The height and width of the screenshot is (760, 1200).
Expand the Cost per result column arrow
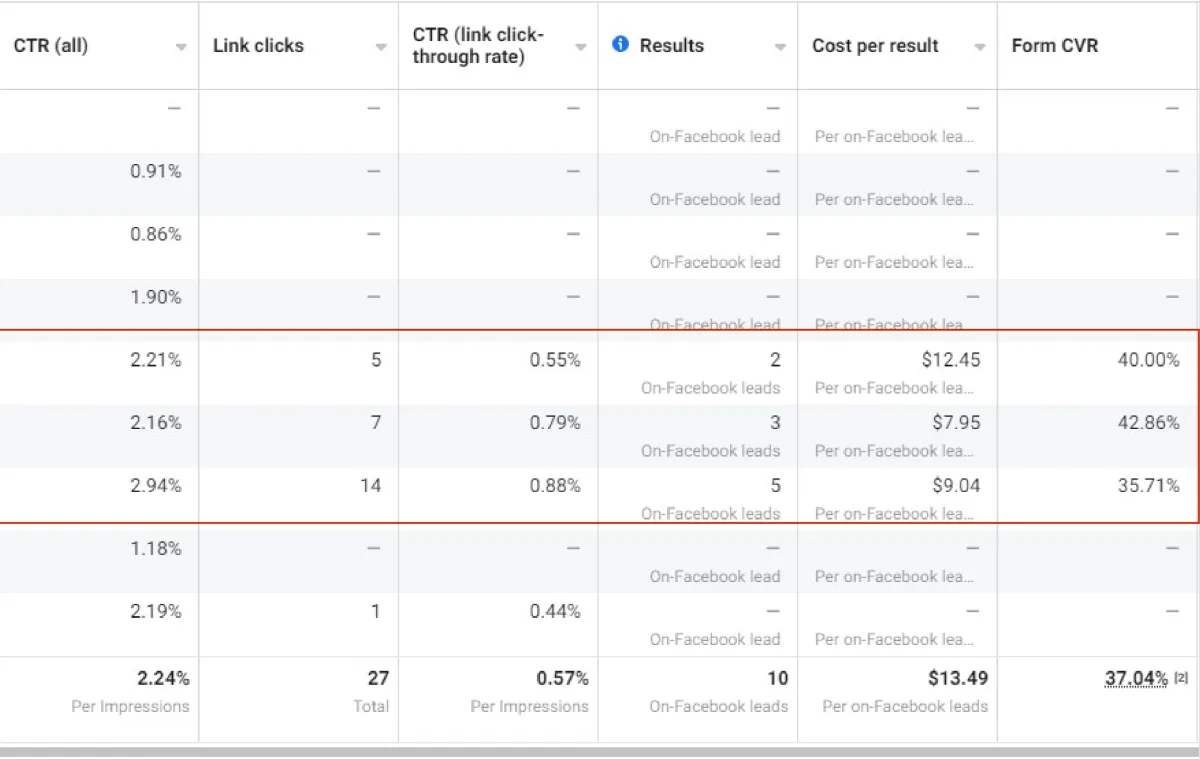pyautogui.click(x=980, y=47)
